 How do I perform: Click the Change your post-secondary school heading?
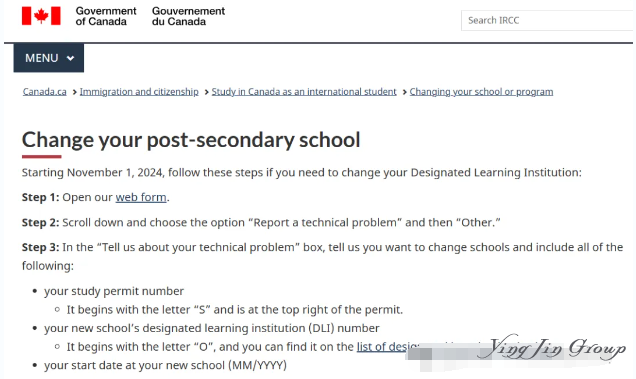pos(191,140)
